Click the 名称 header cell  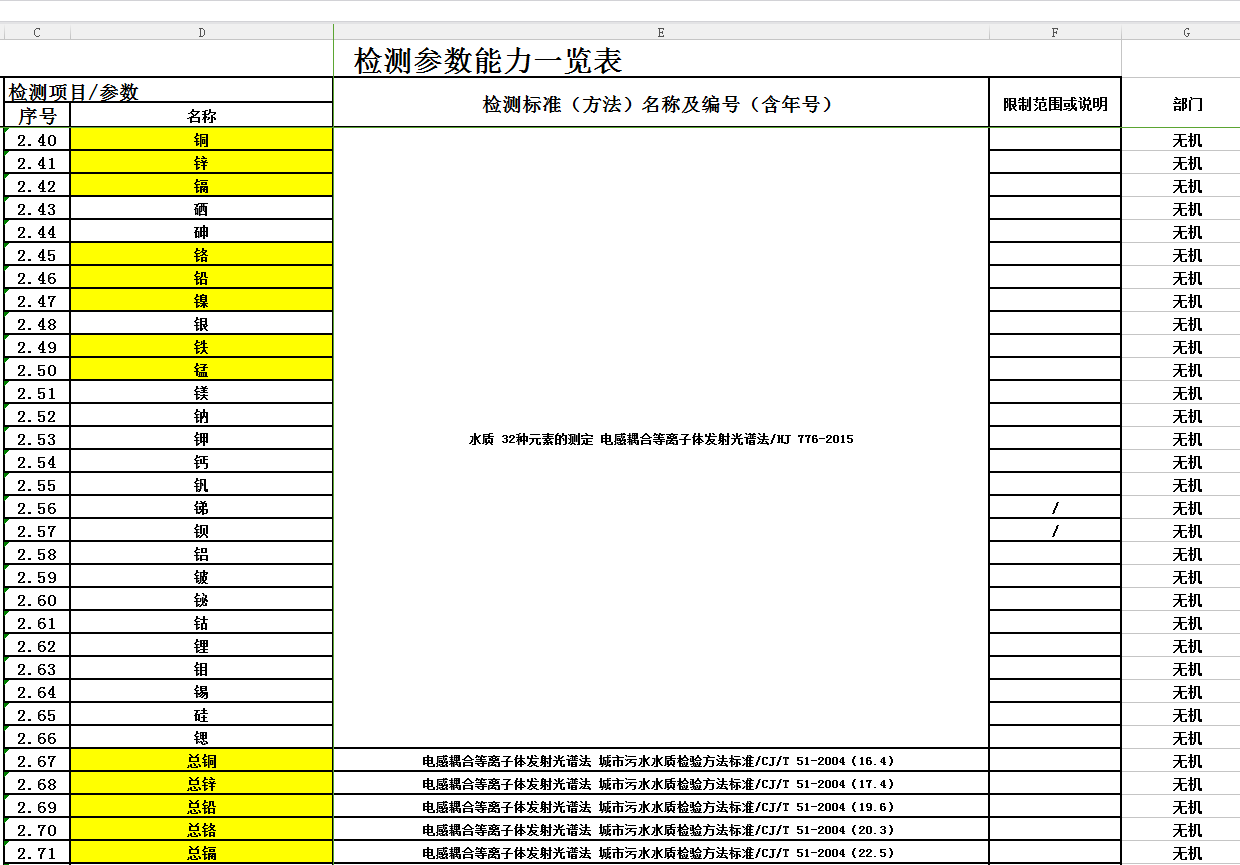coord(202,115)
